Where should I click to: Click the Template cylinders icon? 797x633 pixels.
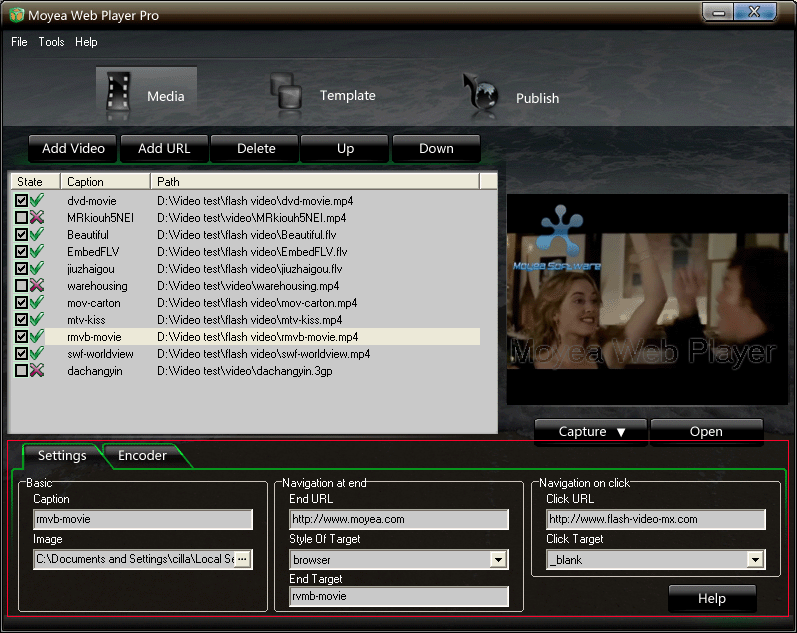point(286,91)
